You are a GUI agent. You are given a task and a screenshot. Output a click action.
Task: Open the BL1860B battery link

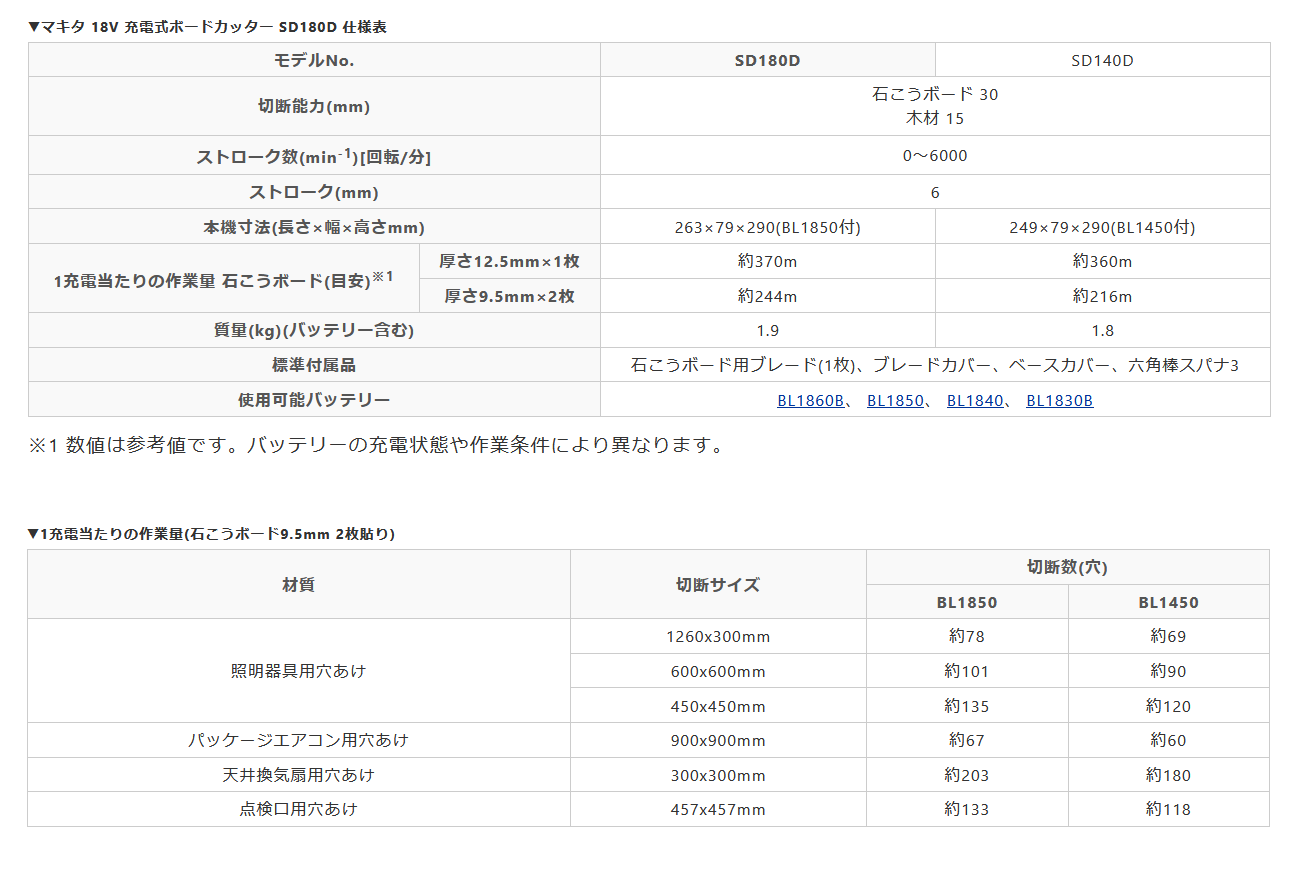click(x=810, y=400)
